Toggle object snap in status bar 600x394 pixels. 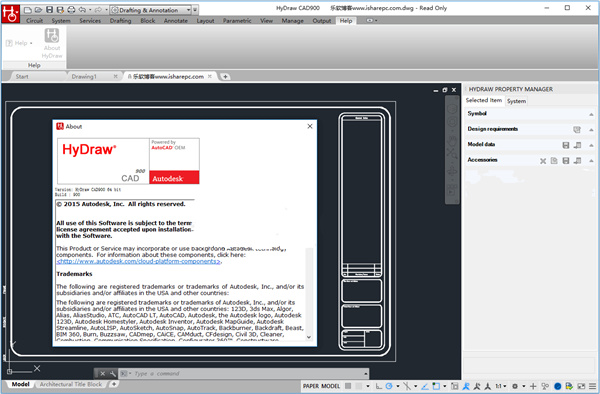pos(436,386)
